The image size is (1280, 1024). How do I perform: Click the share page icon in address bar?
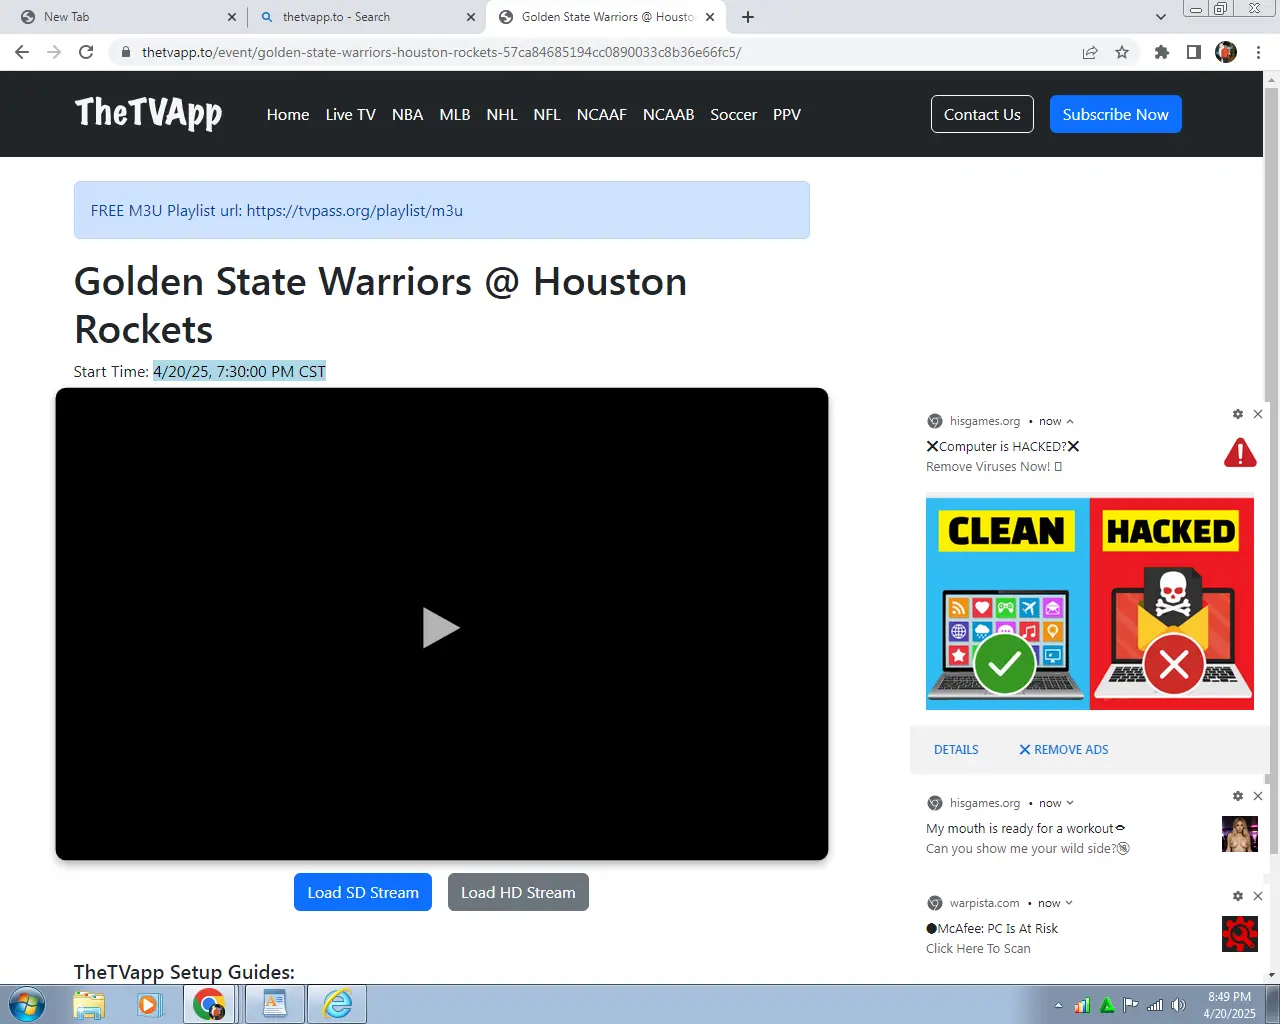pyautogui.click(x=1090, y=52)
